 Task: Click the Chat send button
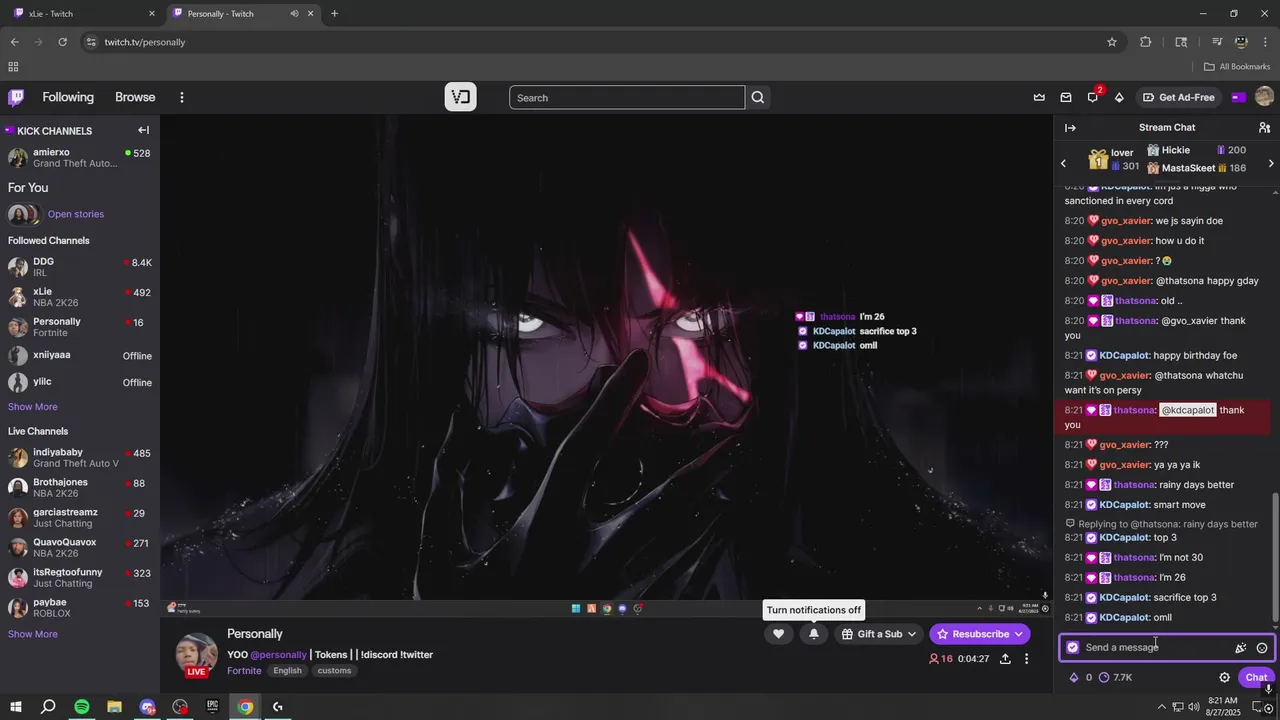1256,677
